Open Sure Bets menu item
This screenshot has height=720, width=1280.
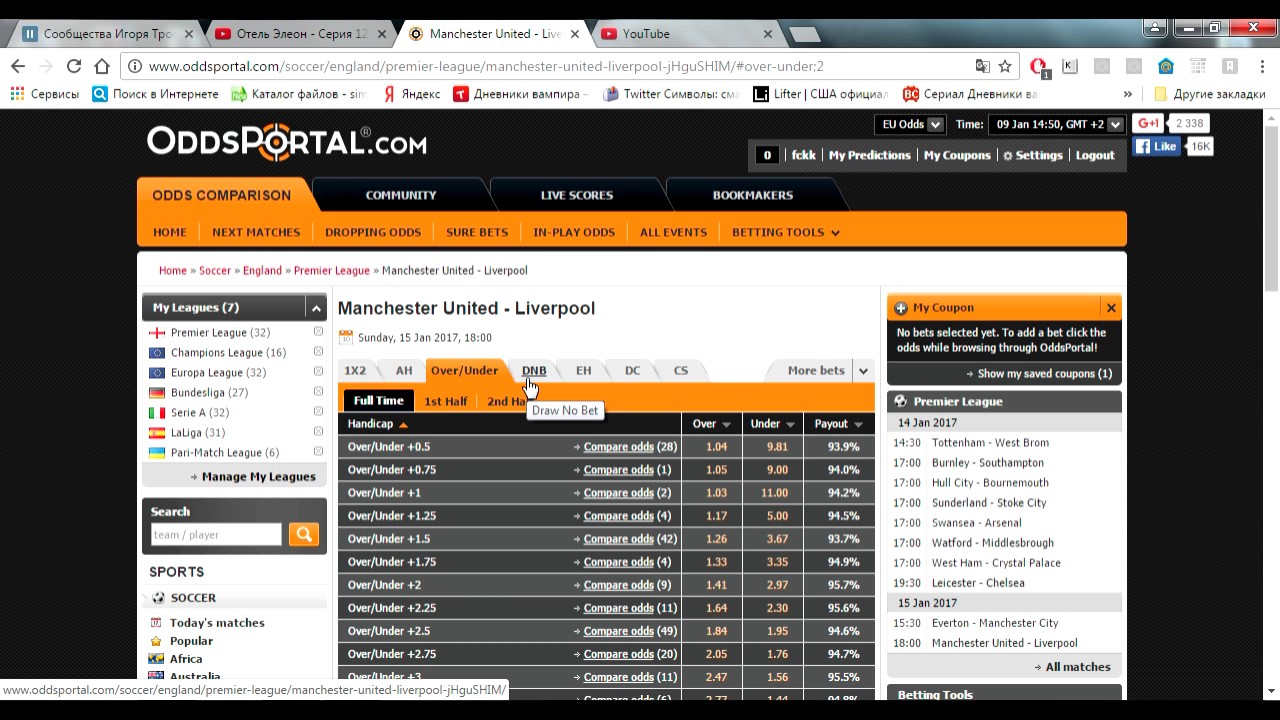pos(477,232)
